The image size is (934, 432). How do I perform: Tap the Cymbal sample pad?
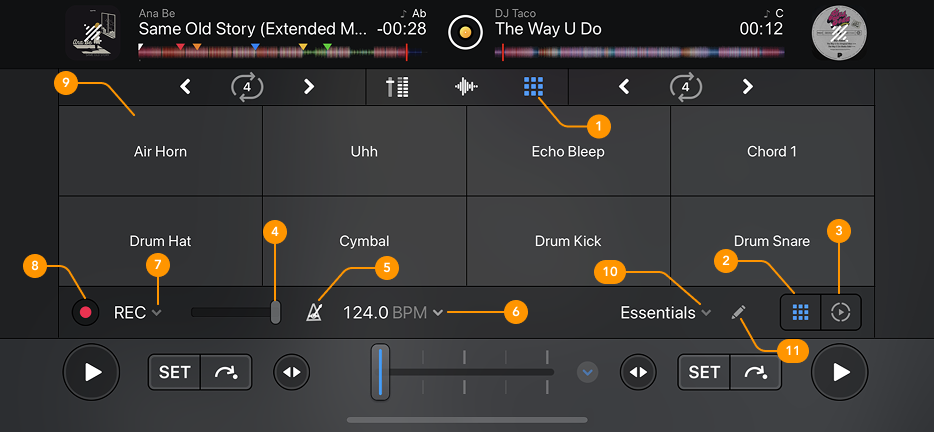364,241
